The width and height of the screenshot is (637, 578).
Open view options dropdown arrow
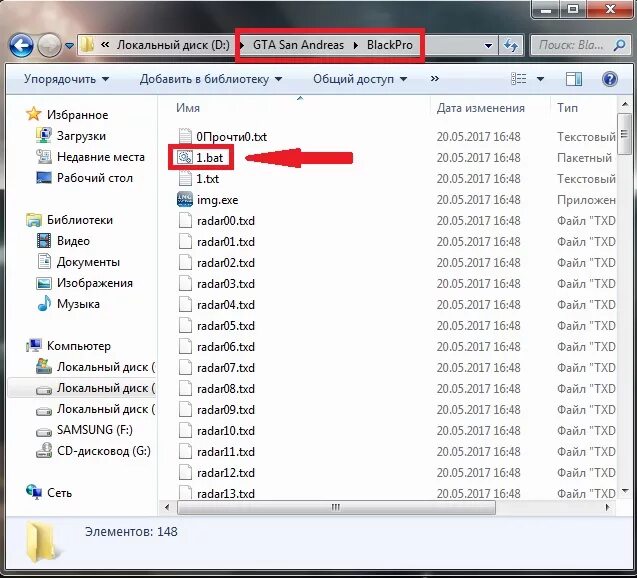click(540, 79)
